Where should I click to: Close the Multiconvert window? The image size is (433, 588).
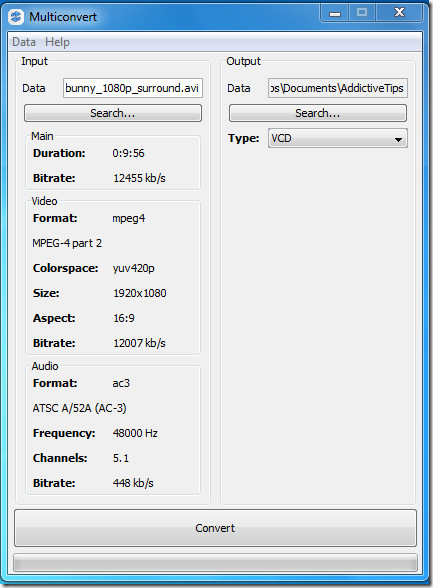(399, 13)
